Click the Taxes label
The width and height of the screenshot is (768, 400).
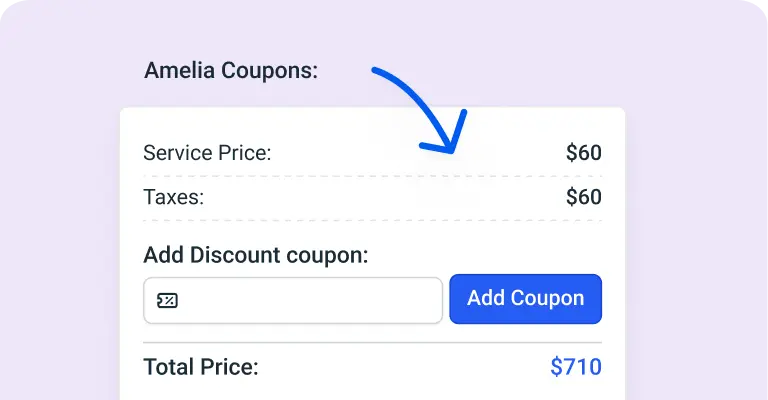click(x=173, y=197)
